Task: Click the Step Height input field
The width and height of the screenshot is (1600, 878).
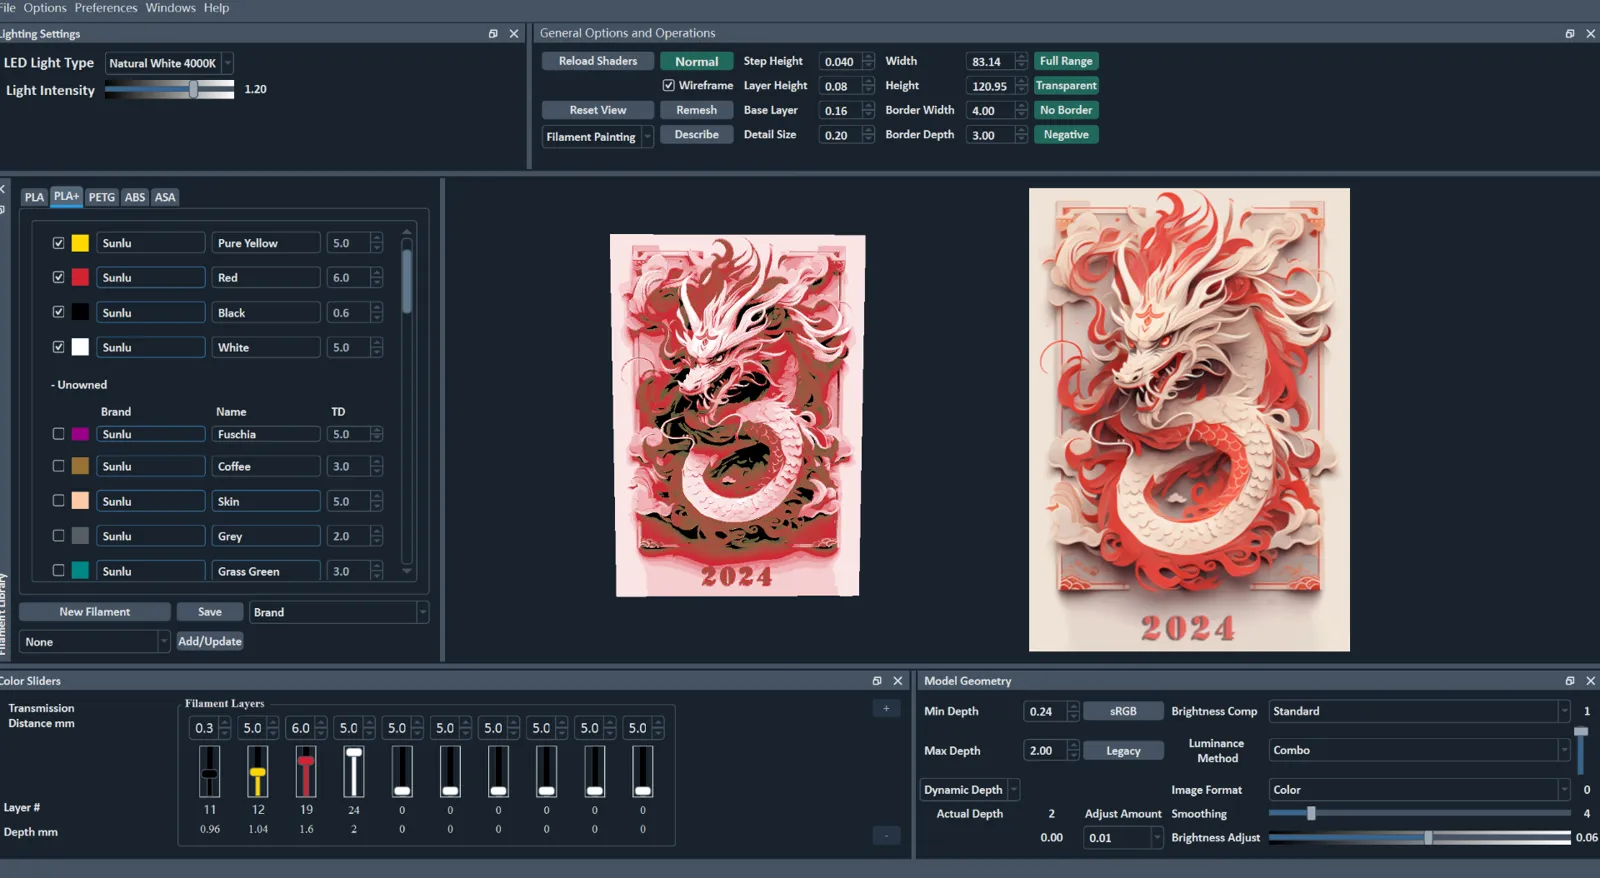Action: pyautogui.click(x=840, y=61)
